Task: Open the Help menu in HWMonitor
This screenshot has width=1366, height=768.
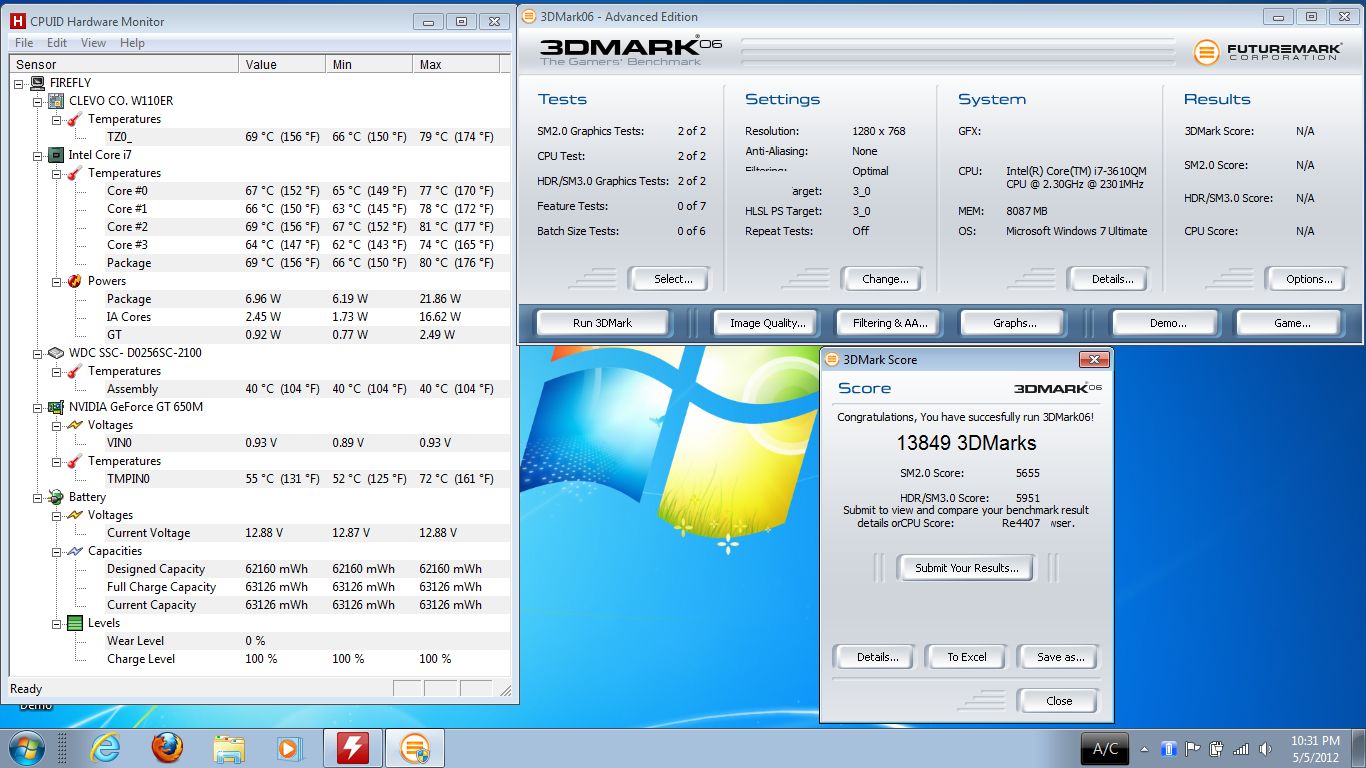Action: (x=132, y=43)
